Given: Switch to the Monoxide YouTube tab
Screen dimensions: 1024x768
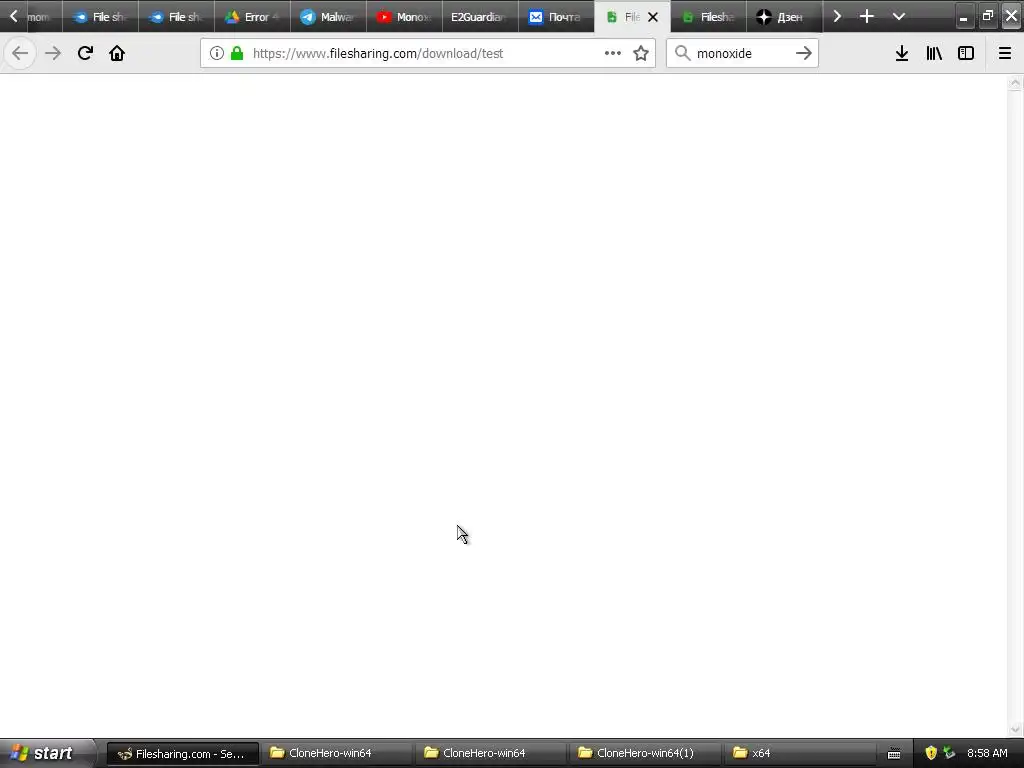Looking at the screenshot, I should tap(404, 17).
